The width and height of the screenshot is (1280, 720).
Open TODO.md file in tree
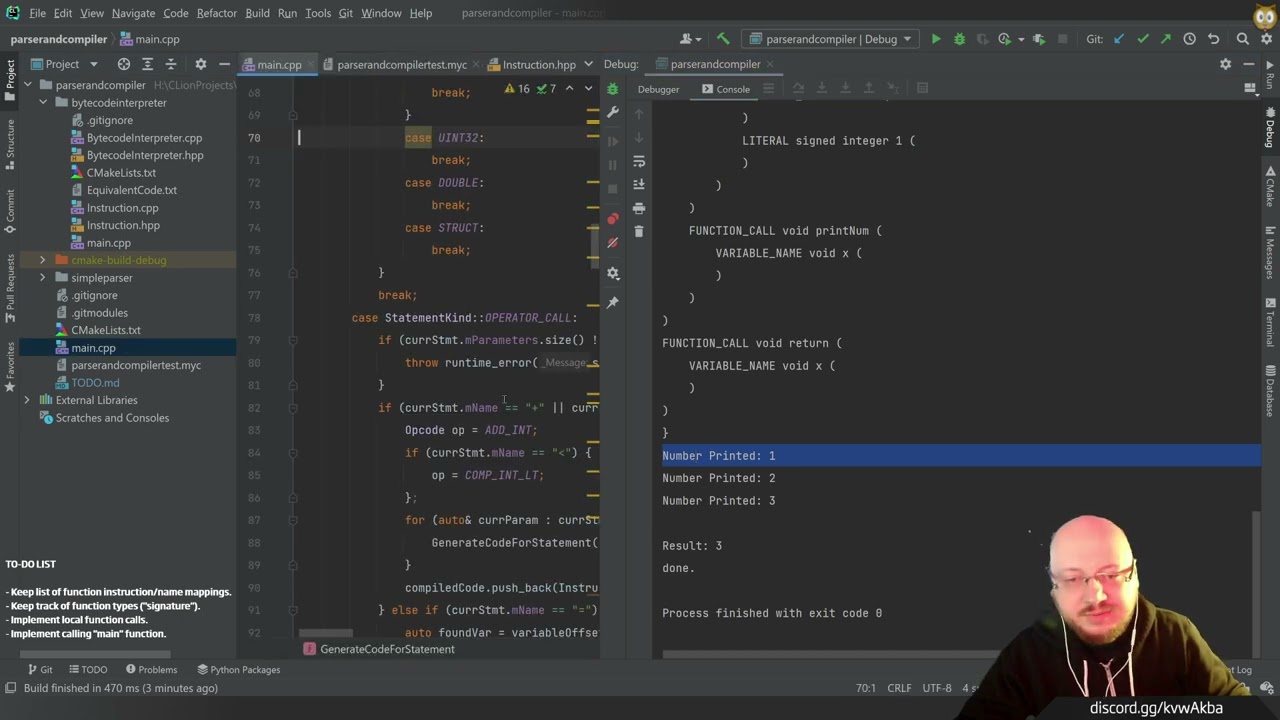coord(95,383)
